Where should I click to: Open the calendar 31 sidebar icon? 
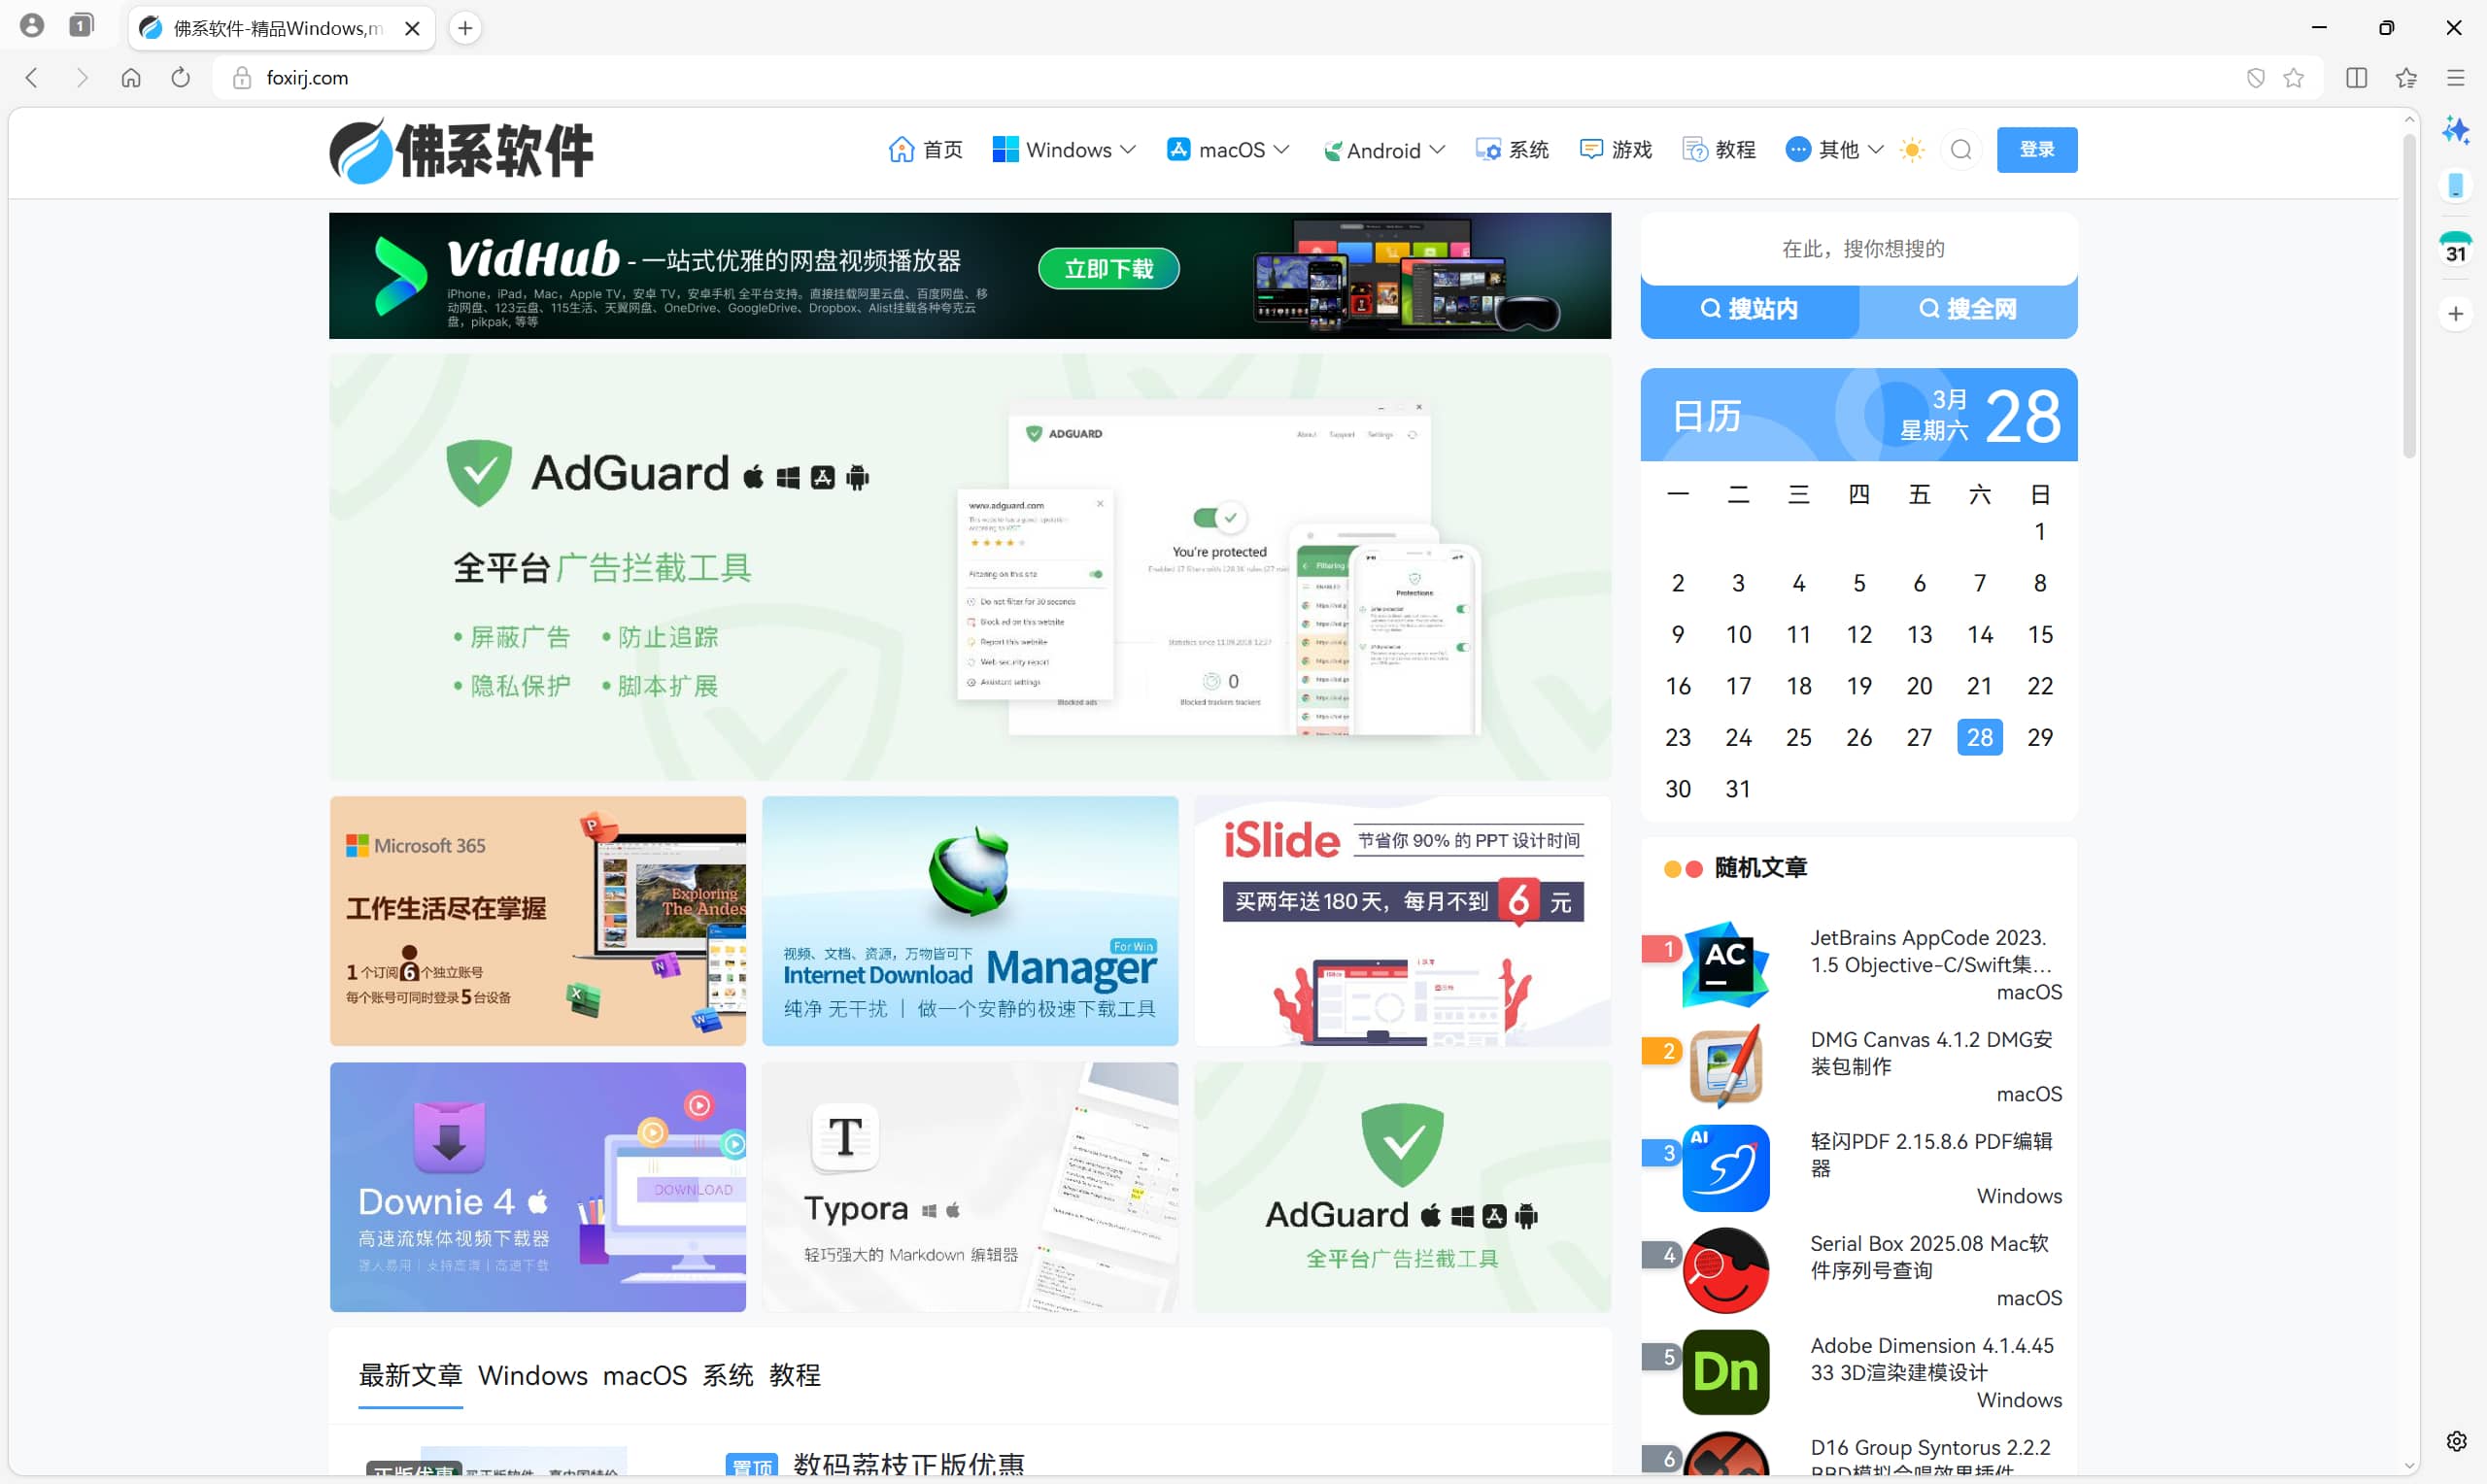[x=2455, y=248]
